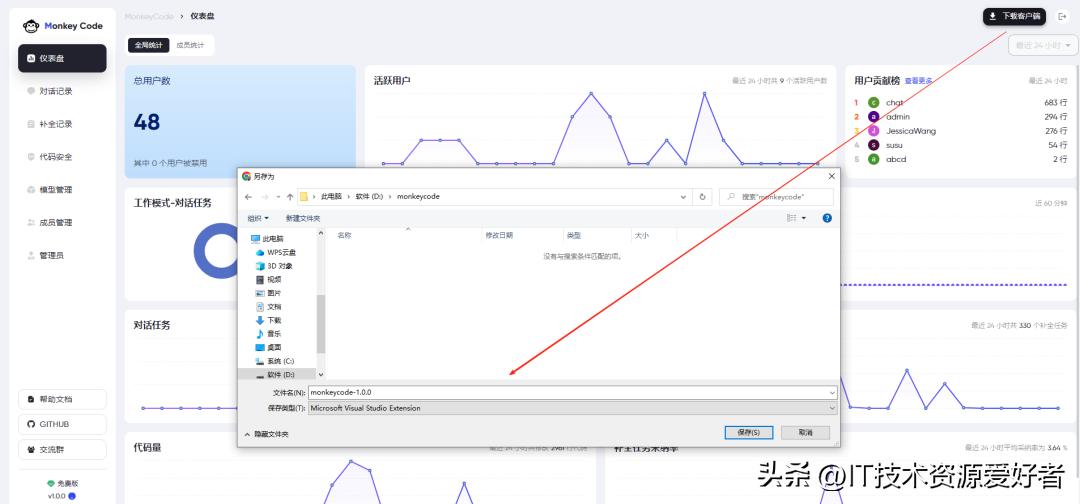Select 软件 (D:) in the navigation tree
This screenshot has width=1080, height=504.
coord(277,375)
